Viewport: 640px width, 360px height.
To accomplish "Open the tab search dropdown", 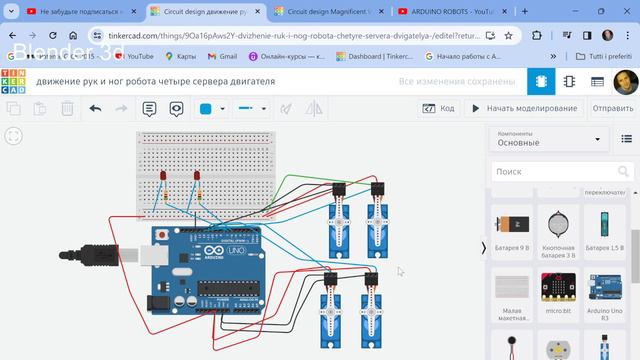I will (x=11, y=11).
